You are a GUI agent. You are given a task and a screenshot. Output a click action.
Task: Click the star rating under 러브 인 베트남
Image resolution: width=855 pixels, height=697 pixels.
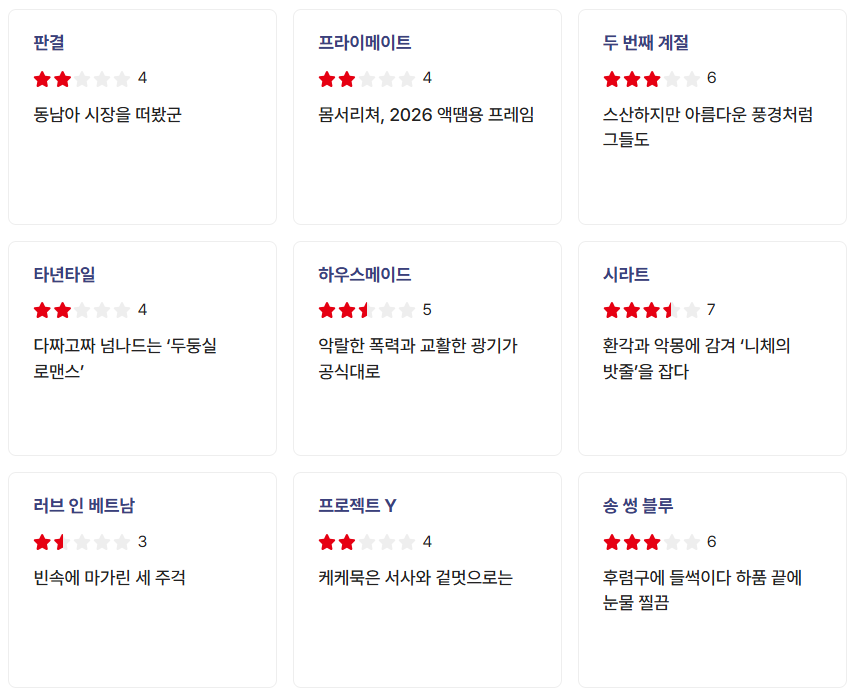[x=82, y=542]
